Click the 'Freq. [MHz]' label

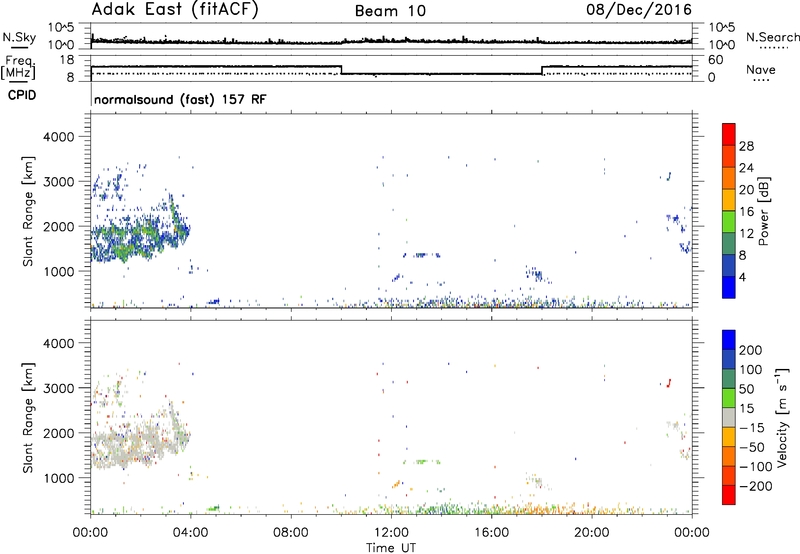click(19, 67)
